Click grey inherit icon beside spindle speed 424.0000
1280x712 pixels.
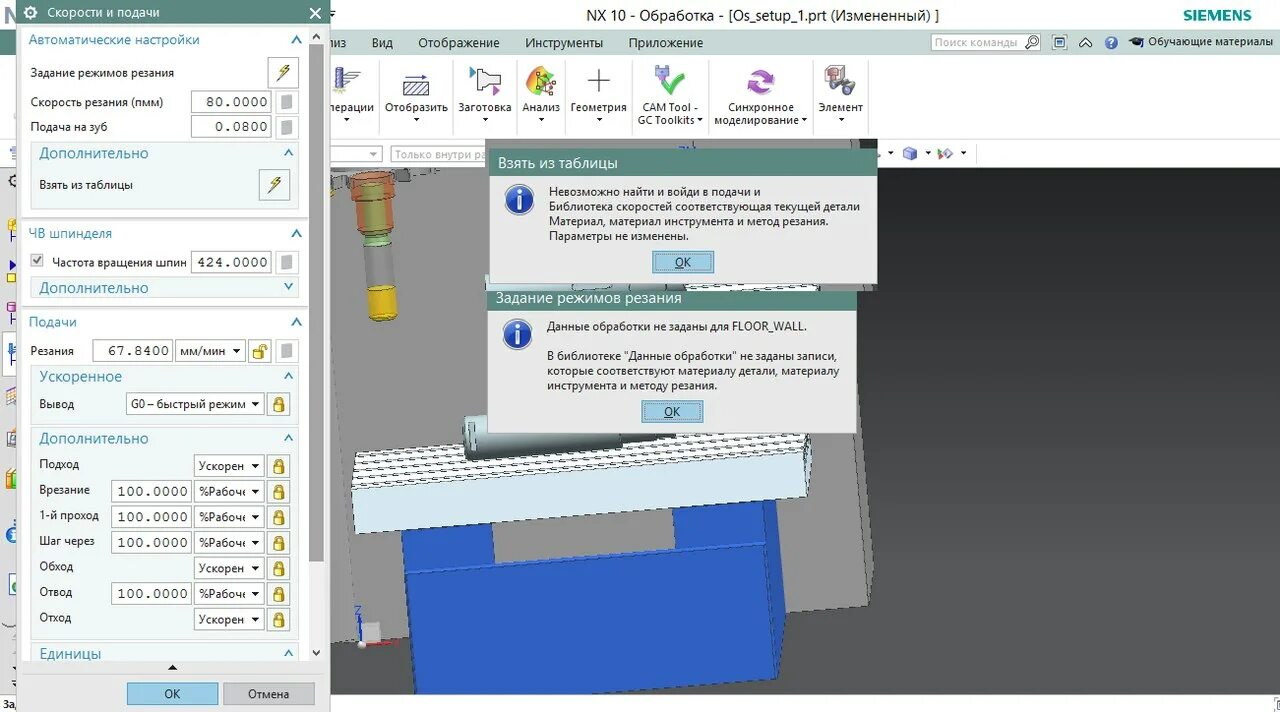[x=287, y=262]
